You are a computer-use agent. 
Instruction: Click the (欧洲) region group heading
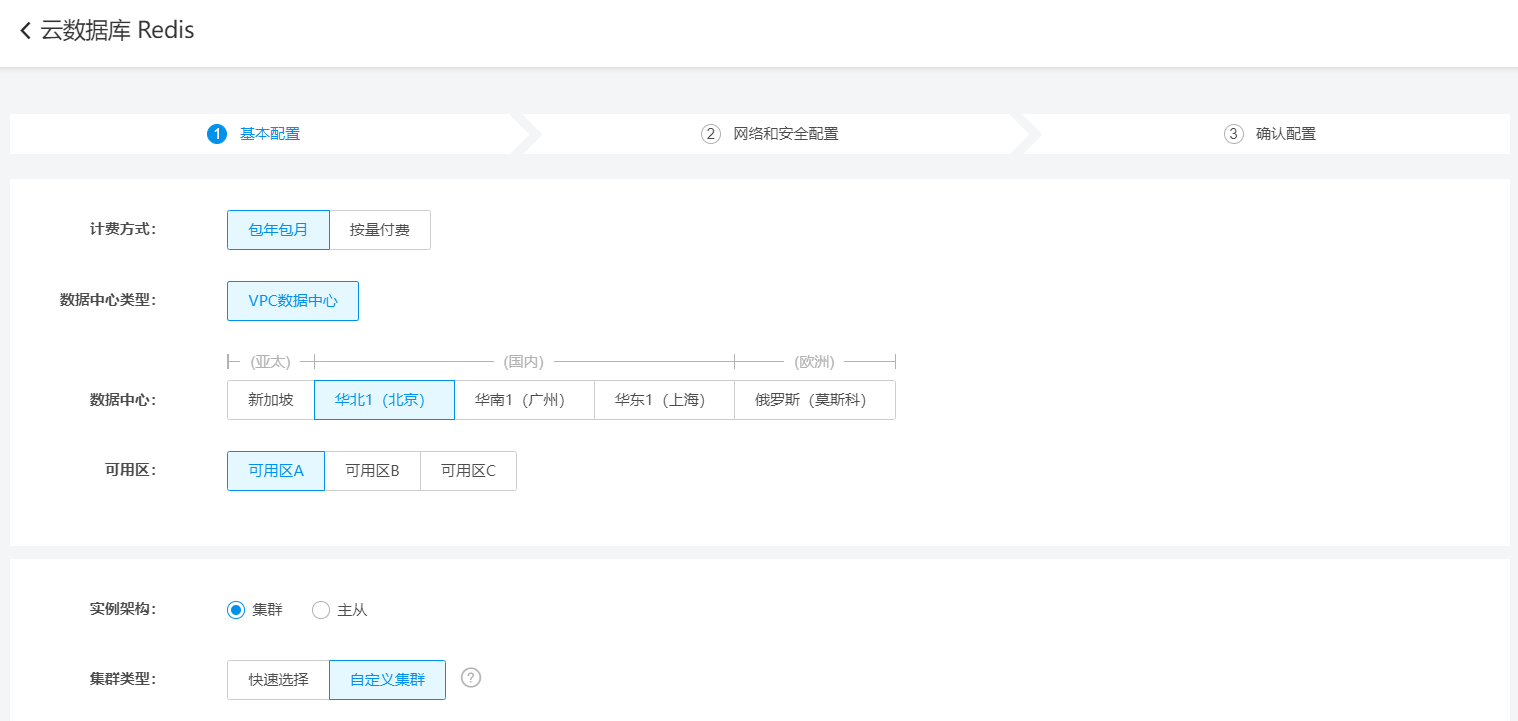coord(814,361)
